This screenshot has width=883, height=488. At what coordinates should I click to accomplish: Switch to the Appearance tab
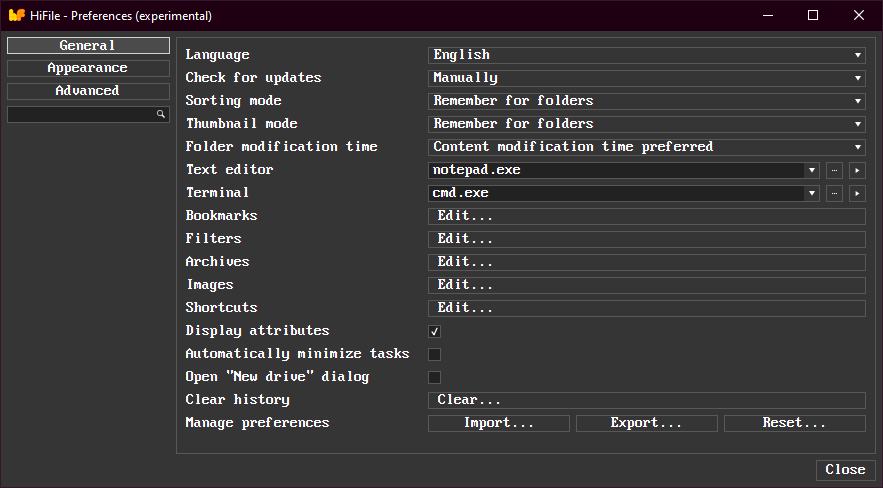(88, 68)
